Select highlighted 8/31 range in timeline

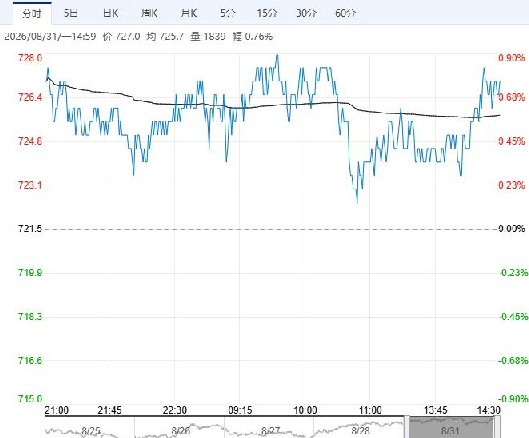tap(452, 428)
